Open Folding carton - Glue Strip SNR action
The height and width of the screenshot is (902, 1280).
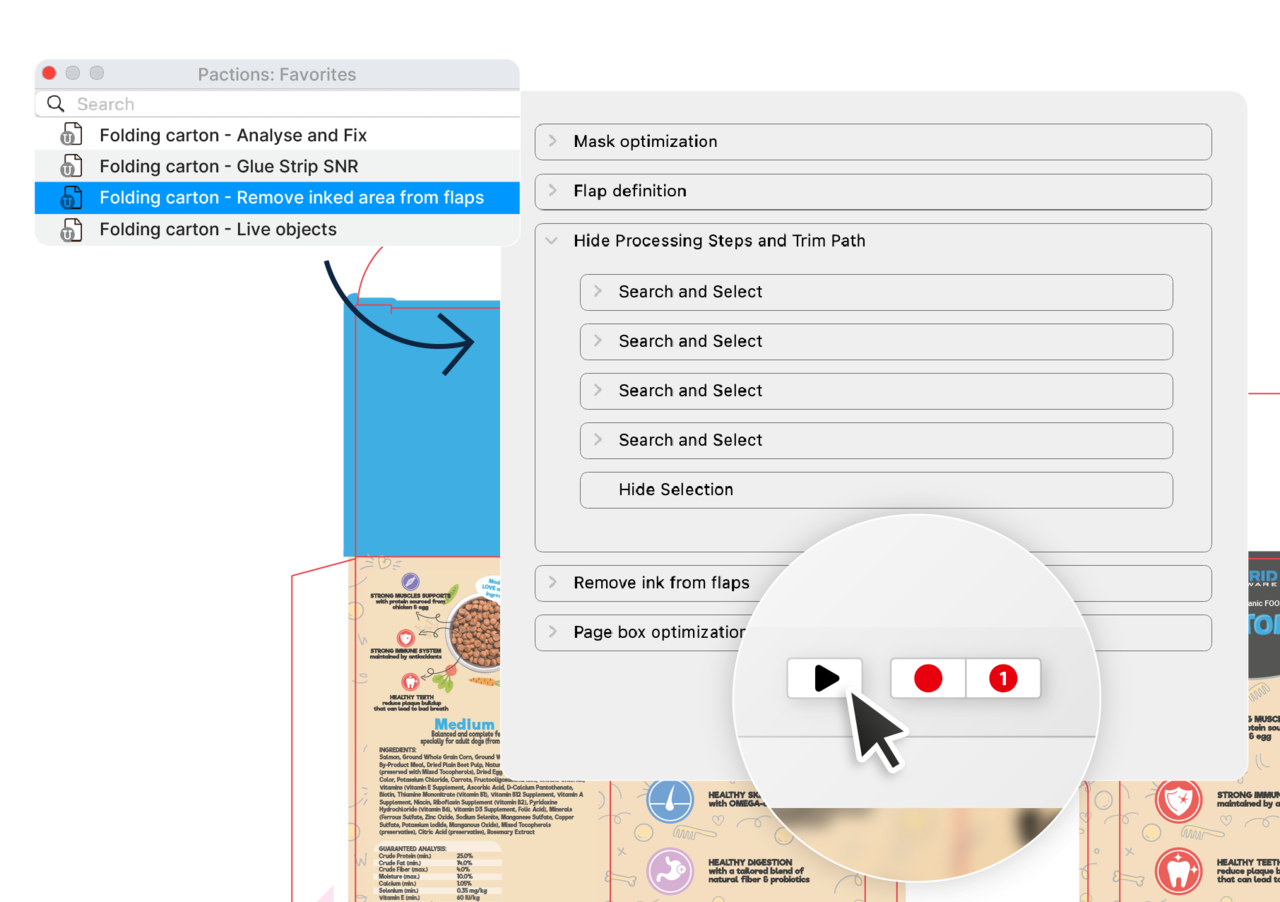[x=277, y=166]
